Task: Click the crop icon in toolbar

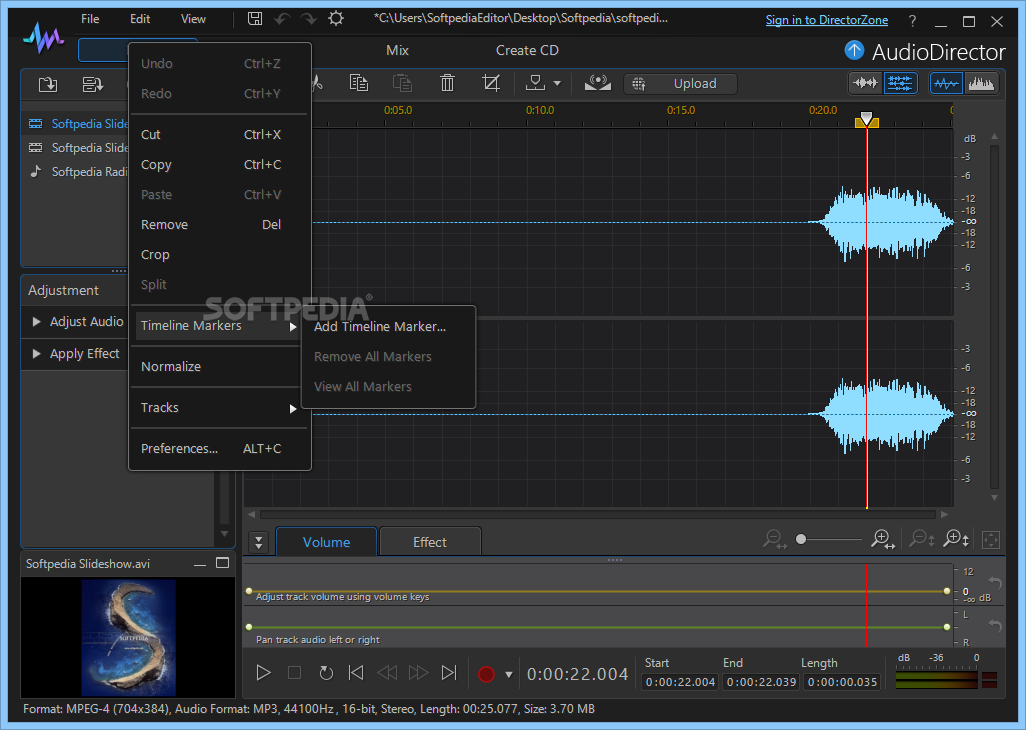Action: pyautogui.click(x=491, y=83)
